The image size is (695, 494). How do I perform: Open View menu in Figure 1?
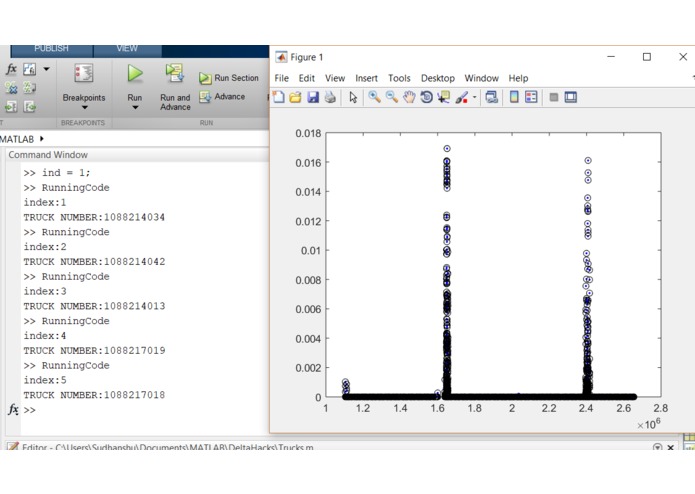(x=335, y=78)
